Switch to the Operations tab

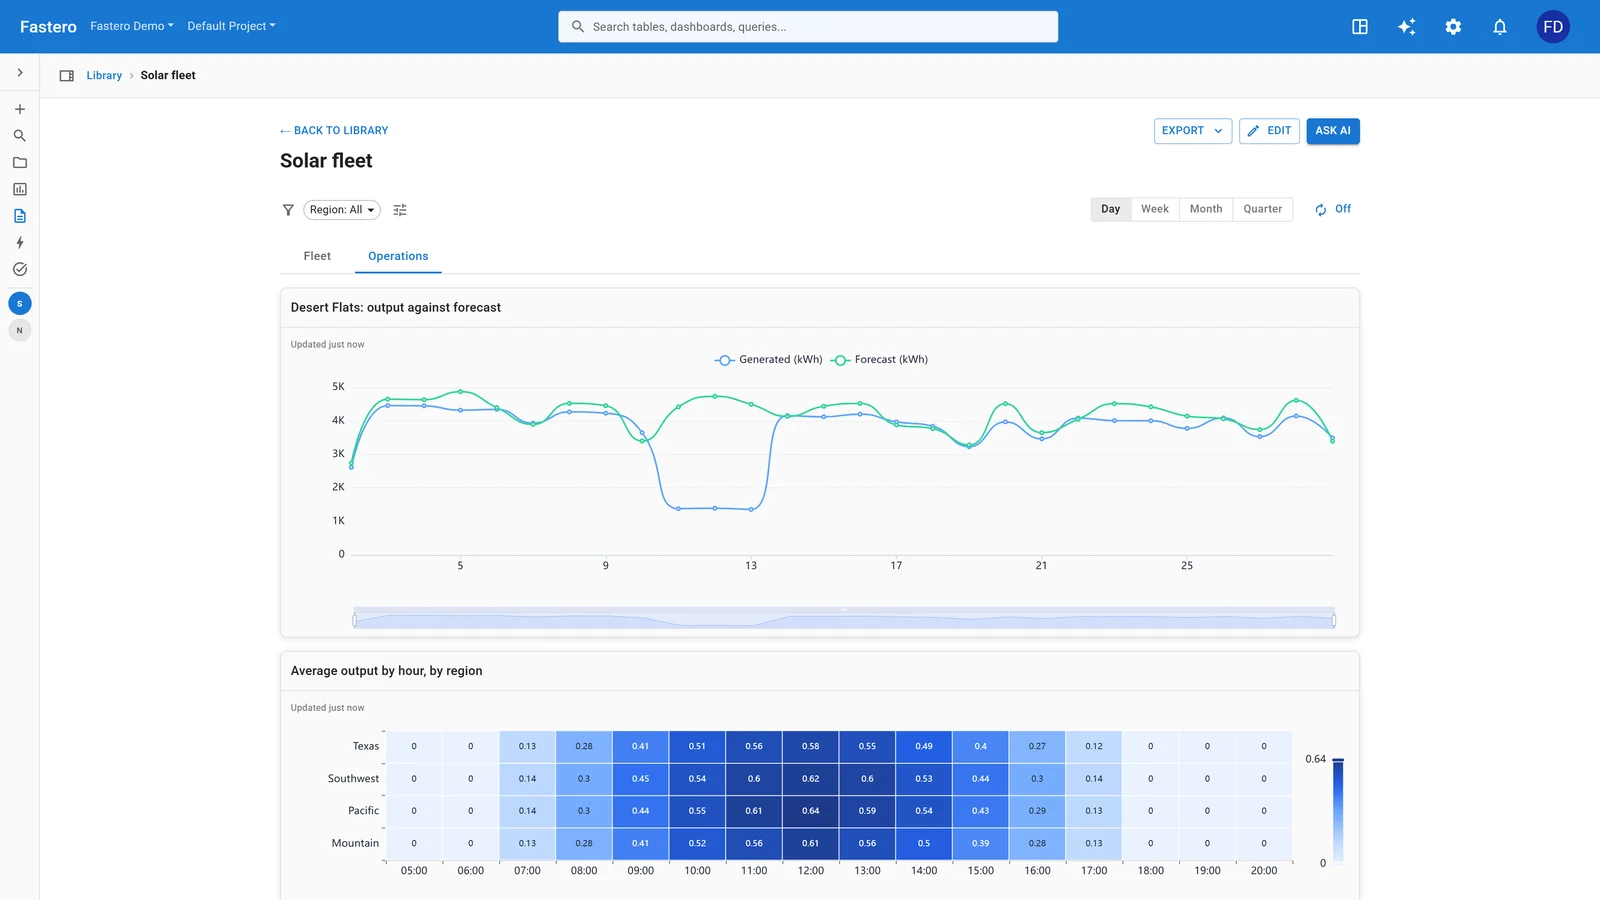[398, 256]
